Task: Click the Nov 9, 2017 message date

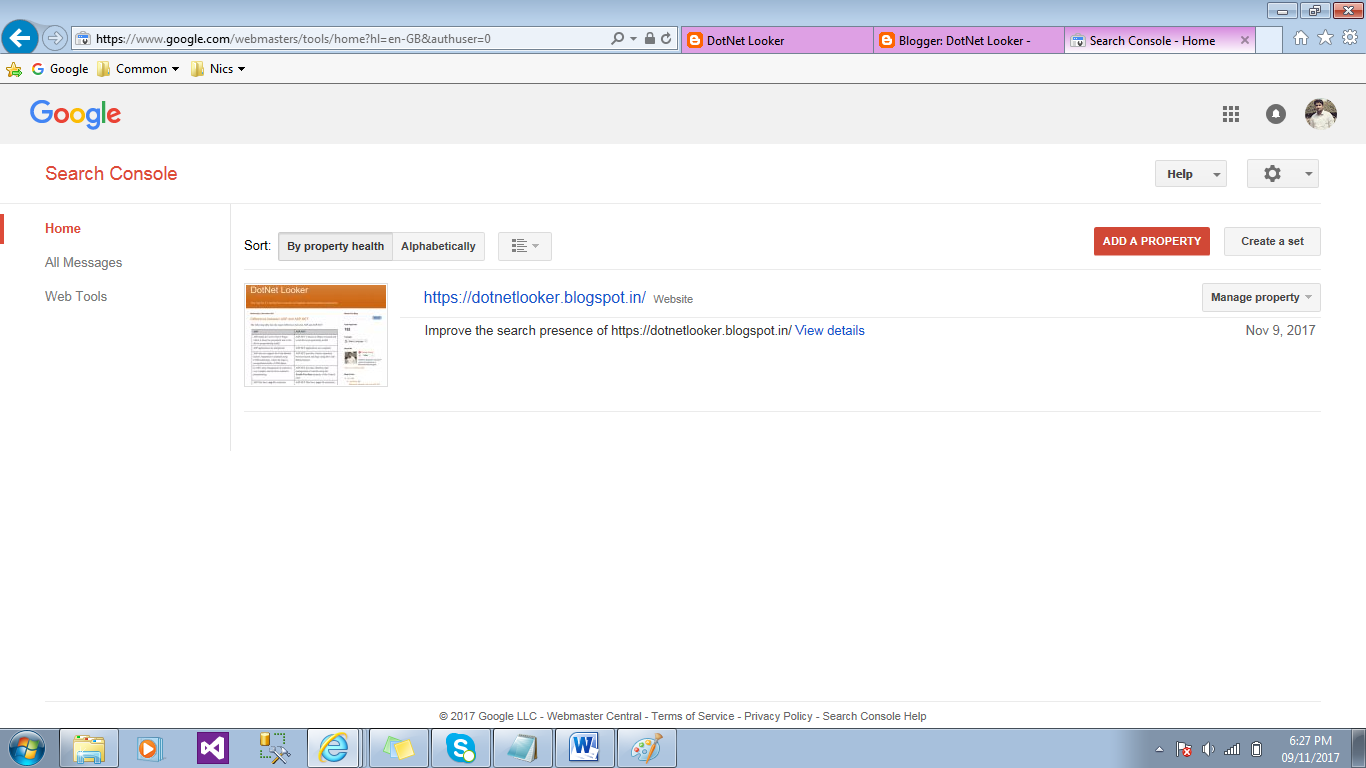Action: (x=1281, y=330)
